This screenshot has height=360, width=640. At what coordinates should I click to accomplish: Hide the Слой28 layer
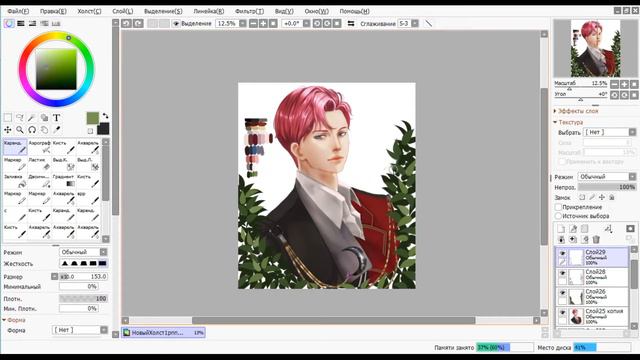(562, 273)
